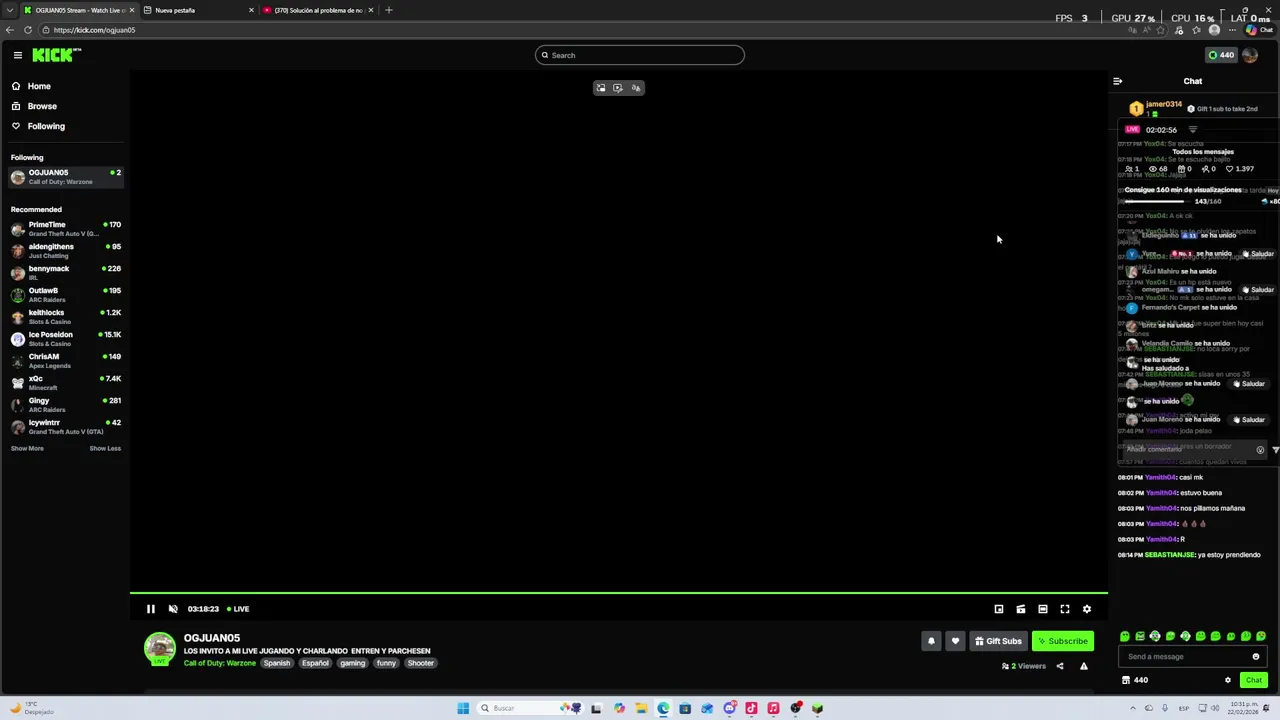Open Following in sidebar

[38, 126]
